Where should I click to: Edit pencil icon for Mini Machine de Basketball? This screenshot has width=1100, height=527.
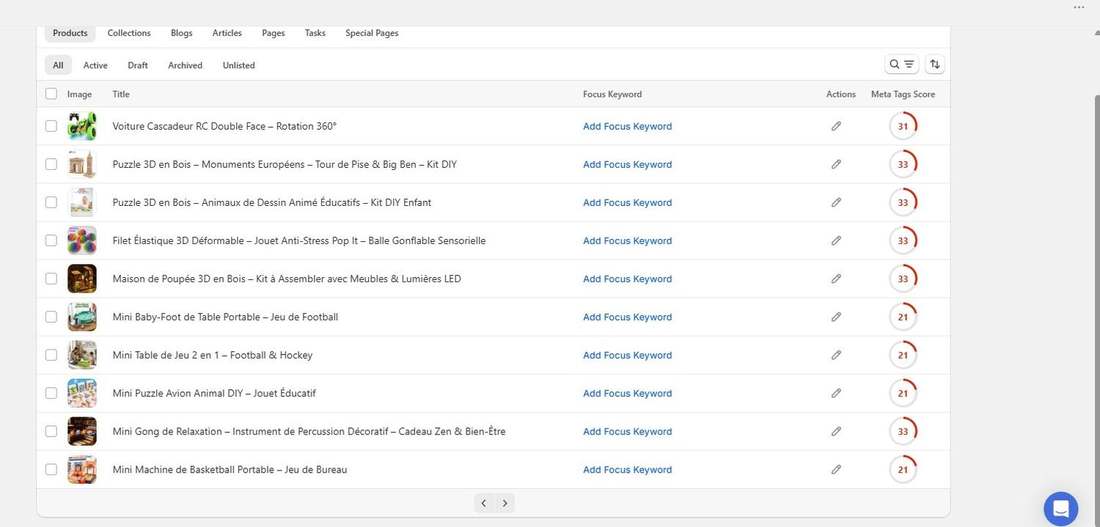pyautogui.click(x=836, y=469)
